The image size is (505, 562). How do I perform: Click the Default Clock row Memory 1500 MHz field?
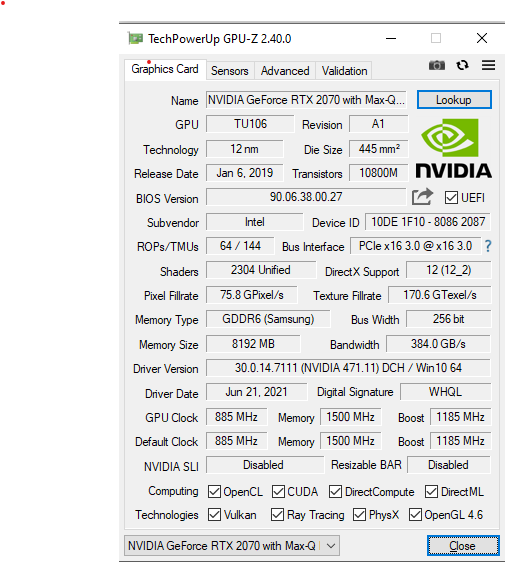click(x=351, y=441)
